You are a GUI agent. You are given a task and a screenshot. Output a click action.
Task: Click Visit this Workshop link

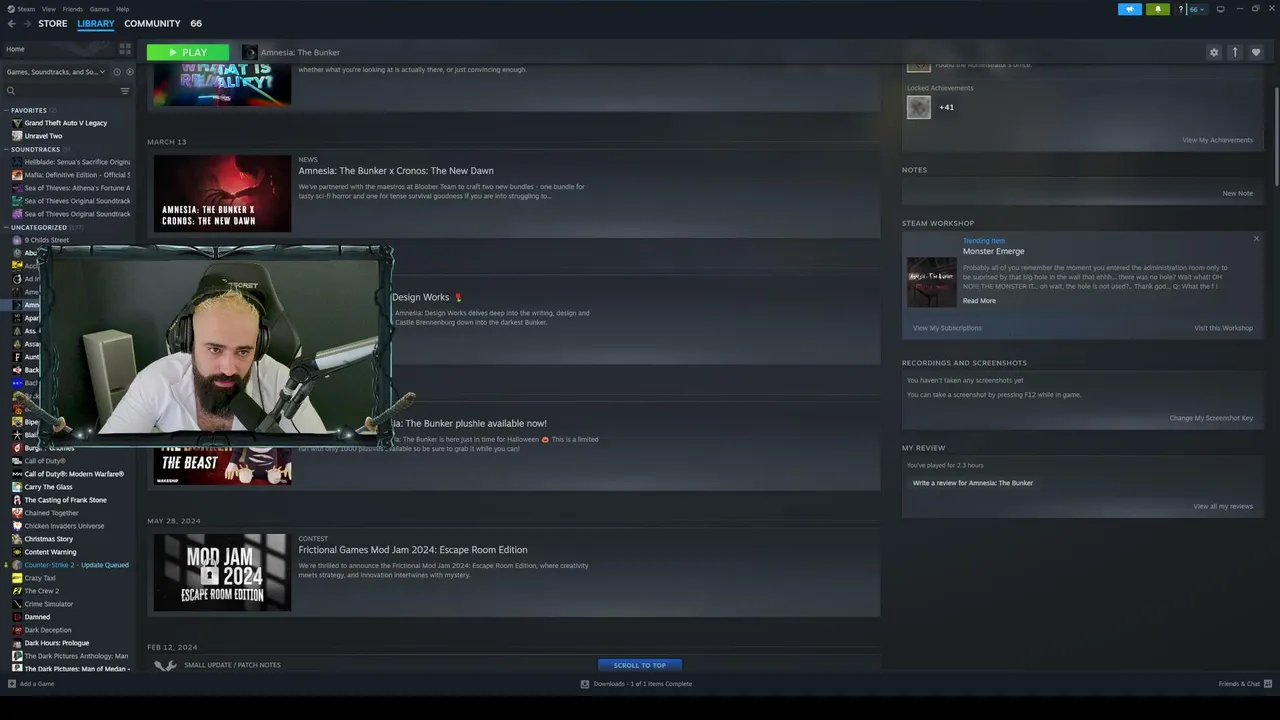tap(1223, 328)
